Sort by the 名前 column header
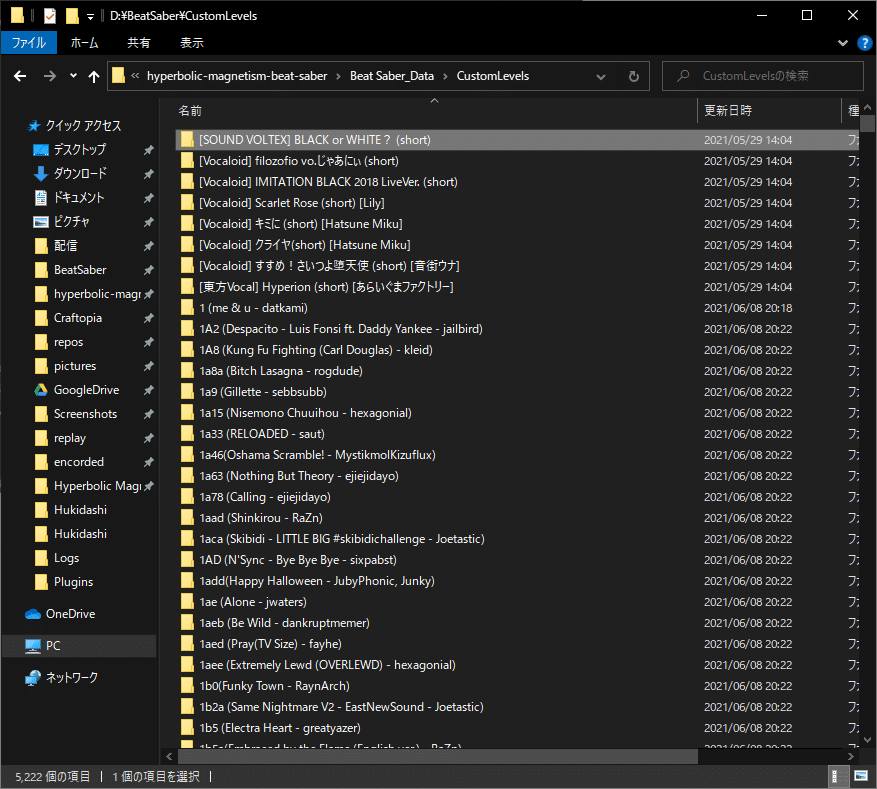 coord(190,111)
